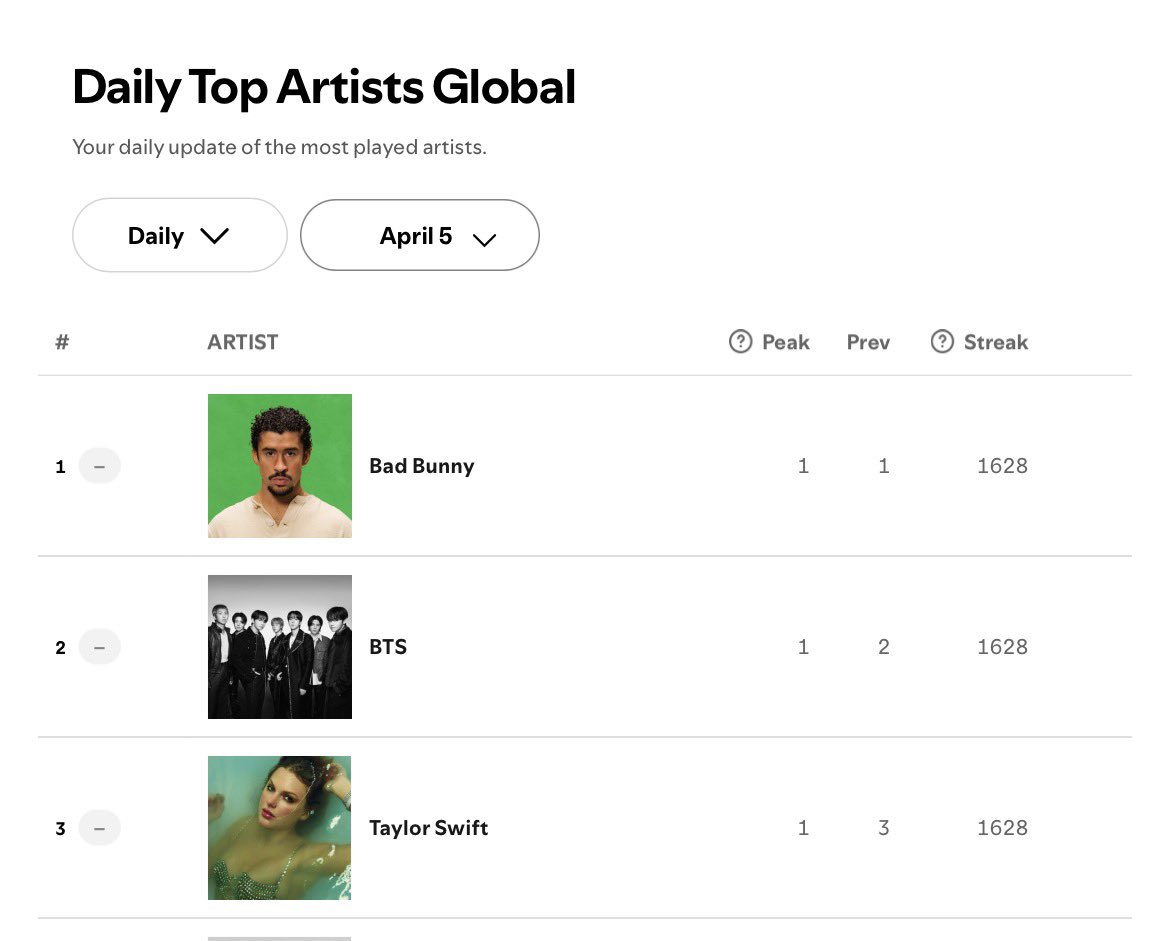The width and height of the screenshot is (1170, 941).
Task: Click the chevron next to Daily
Action: pyautogui.click(x=214, y=236)
